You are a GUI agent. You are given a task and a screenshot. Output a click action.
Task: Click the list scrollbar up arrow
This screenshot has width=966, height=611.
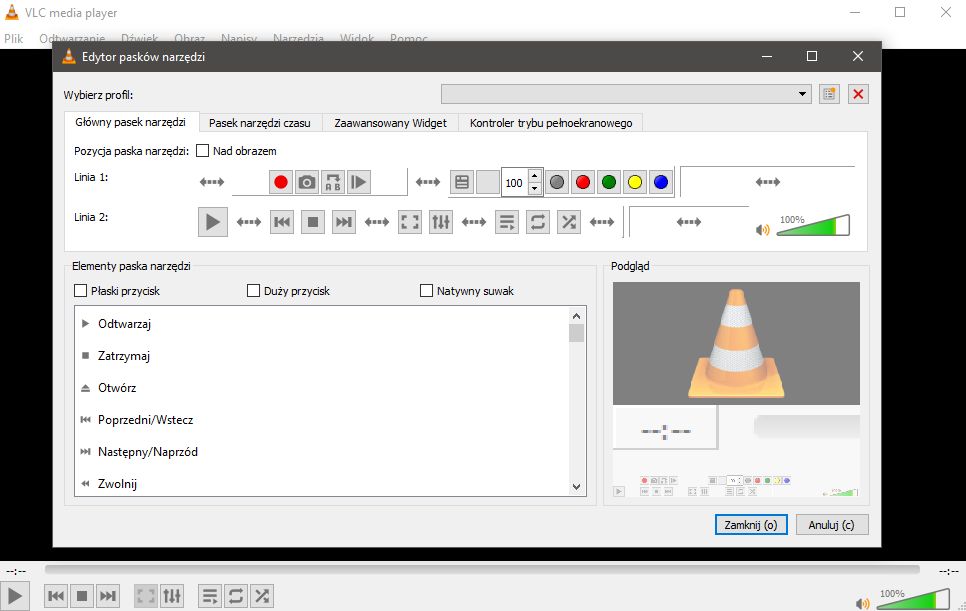(x=577, y=316)
